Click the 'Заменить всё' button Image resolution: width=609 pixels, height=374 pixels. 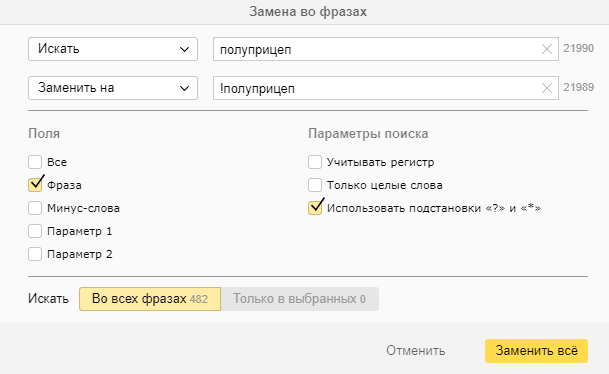(x=536, y=351)
